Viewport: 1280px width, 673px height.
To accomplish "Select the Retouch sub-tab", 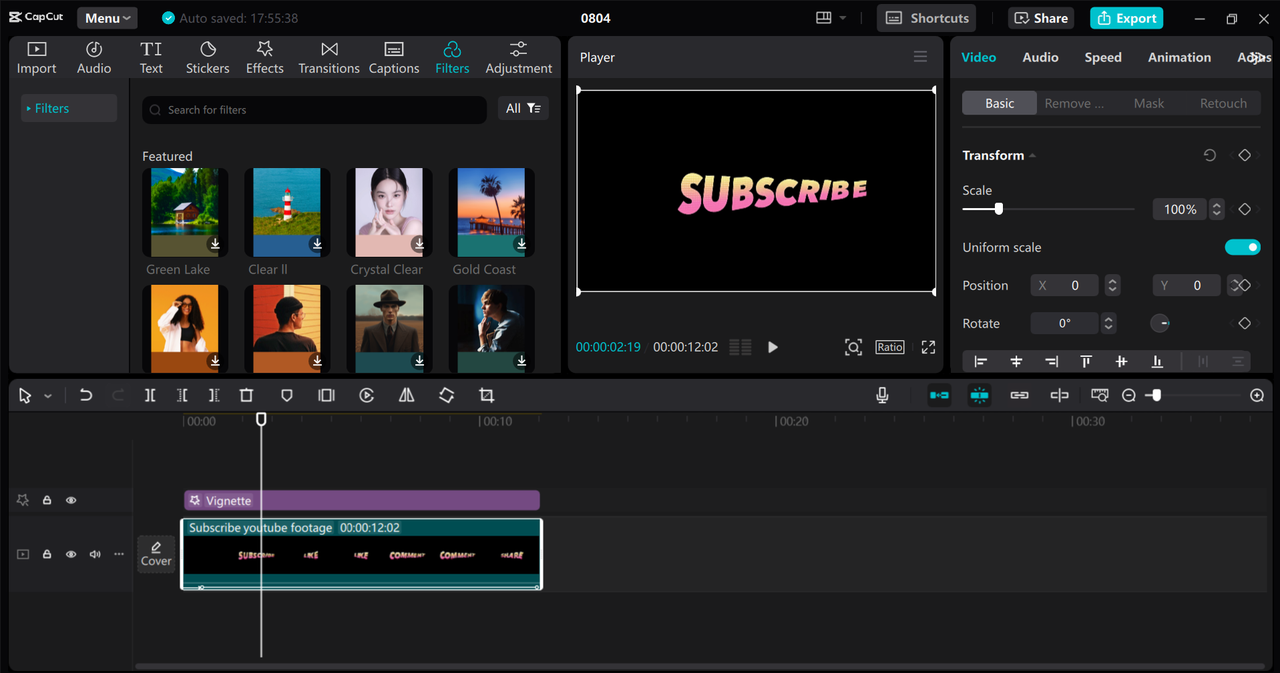I will pos(1223,103).
